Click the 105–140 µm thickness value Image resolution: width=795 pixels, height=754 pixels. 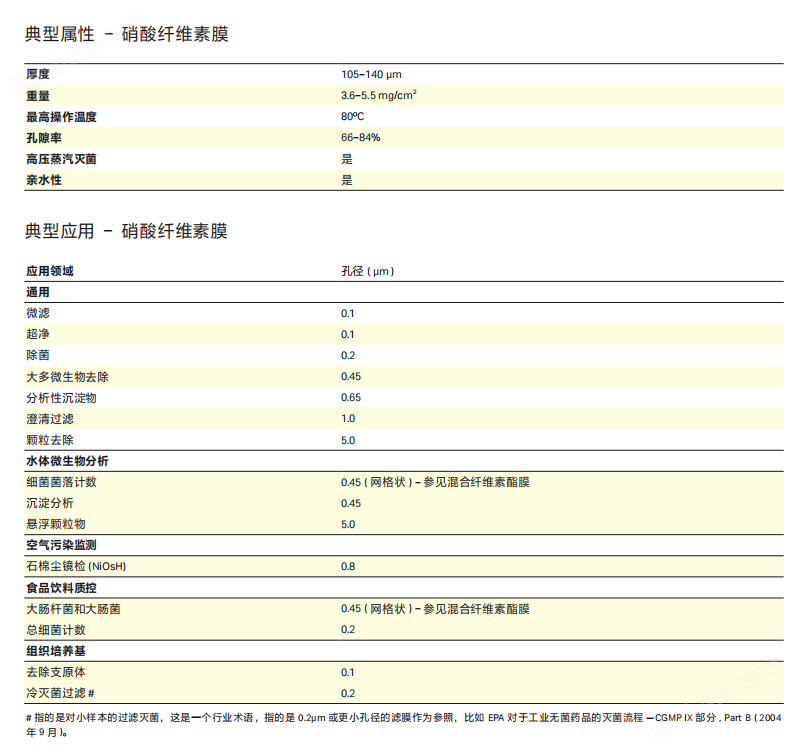[x=371, y=74]
